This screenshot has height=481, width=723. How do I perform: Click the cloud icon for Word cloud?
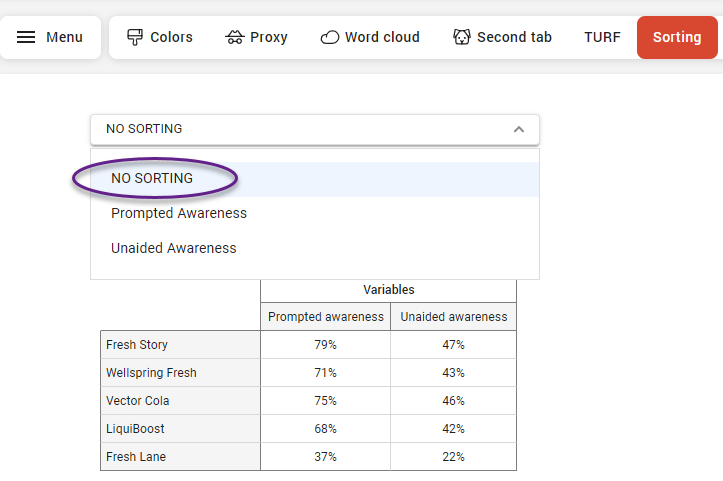[x=330, y=37]
